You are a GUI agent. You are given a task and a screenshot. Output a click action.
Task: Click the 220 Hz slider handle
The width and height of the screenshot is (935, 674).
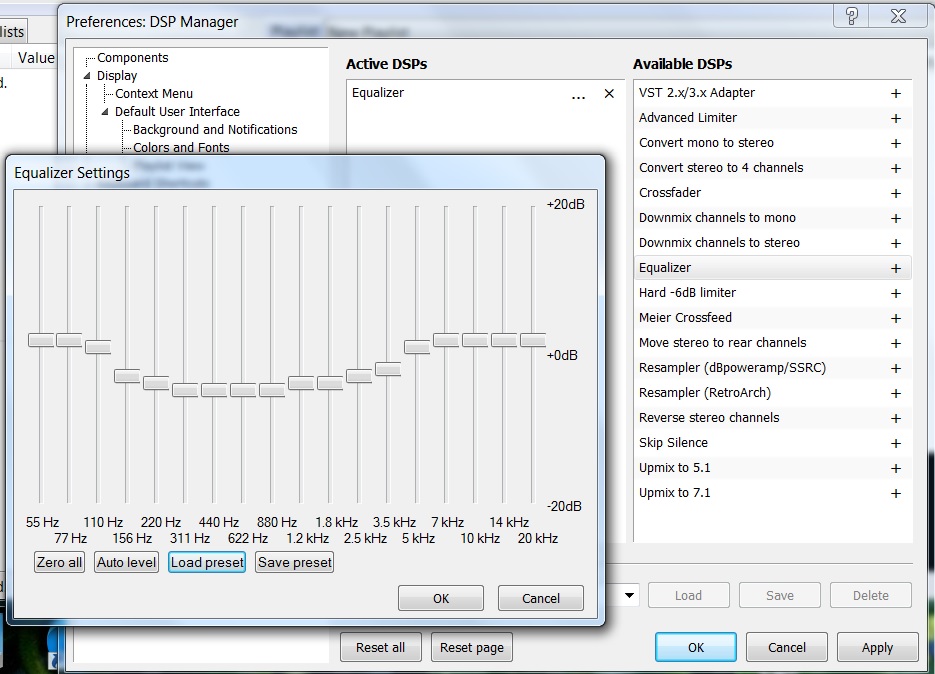[156, 383]
